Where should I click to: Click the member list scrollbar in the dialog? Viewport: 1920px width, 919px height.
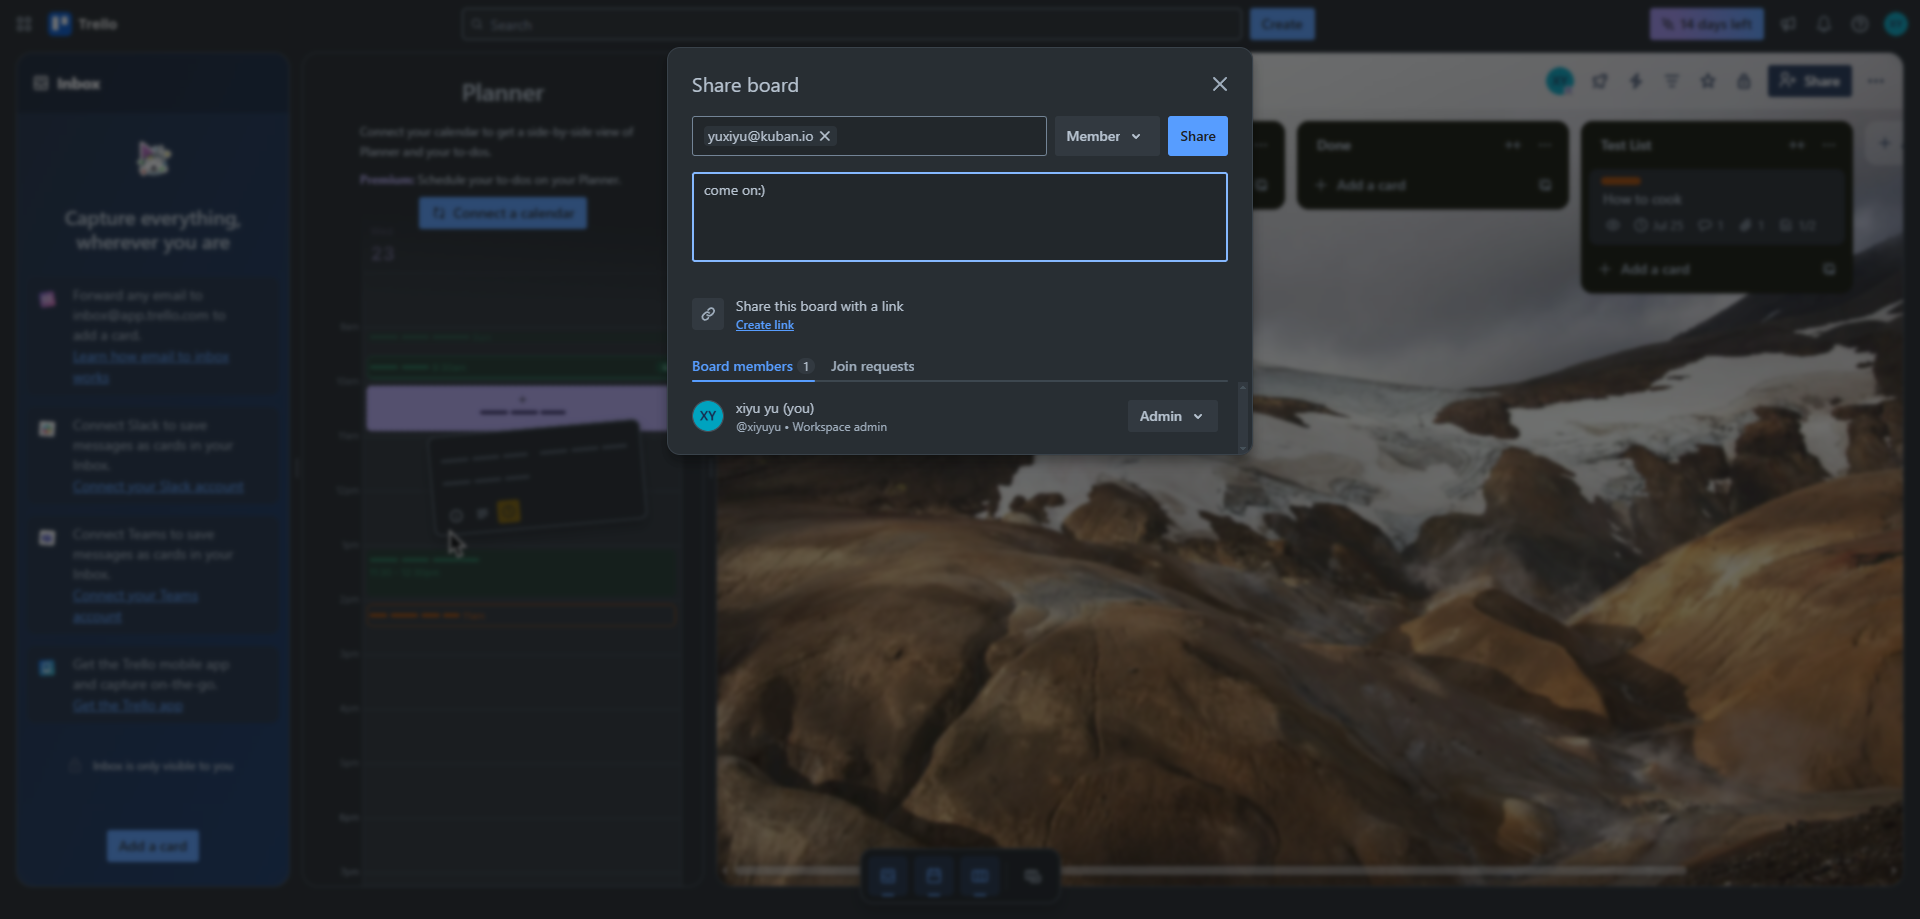click(x=1242, y=416)
